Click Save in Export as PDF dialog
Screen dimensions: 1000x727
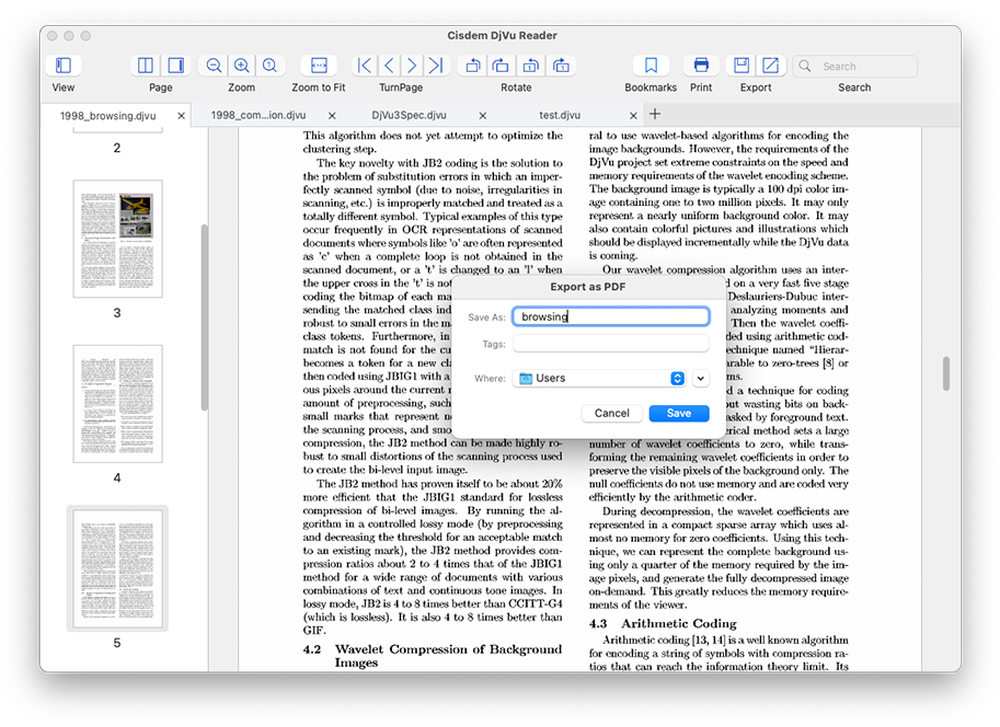(679, 413)
